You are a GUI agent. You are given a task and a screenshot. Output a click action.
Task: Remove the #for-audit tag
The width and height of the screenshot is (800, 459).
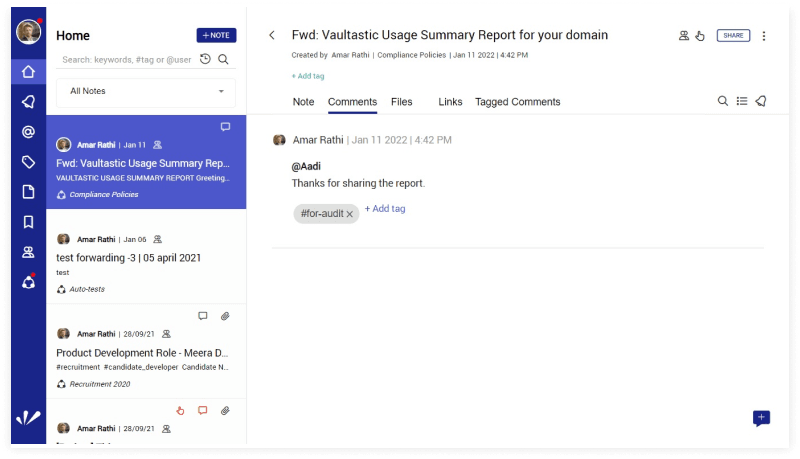(x=350, y=214)
